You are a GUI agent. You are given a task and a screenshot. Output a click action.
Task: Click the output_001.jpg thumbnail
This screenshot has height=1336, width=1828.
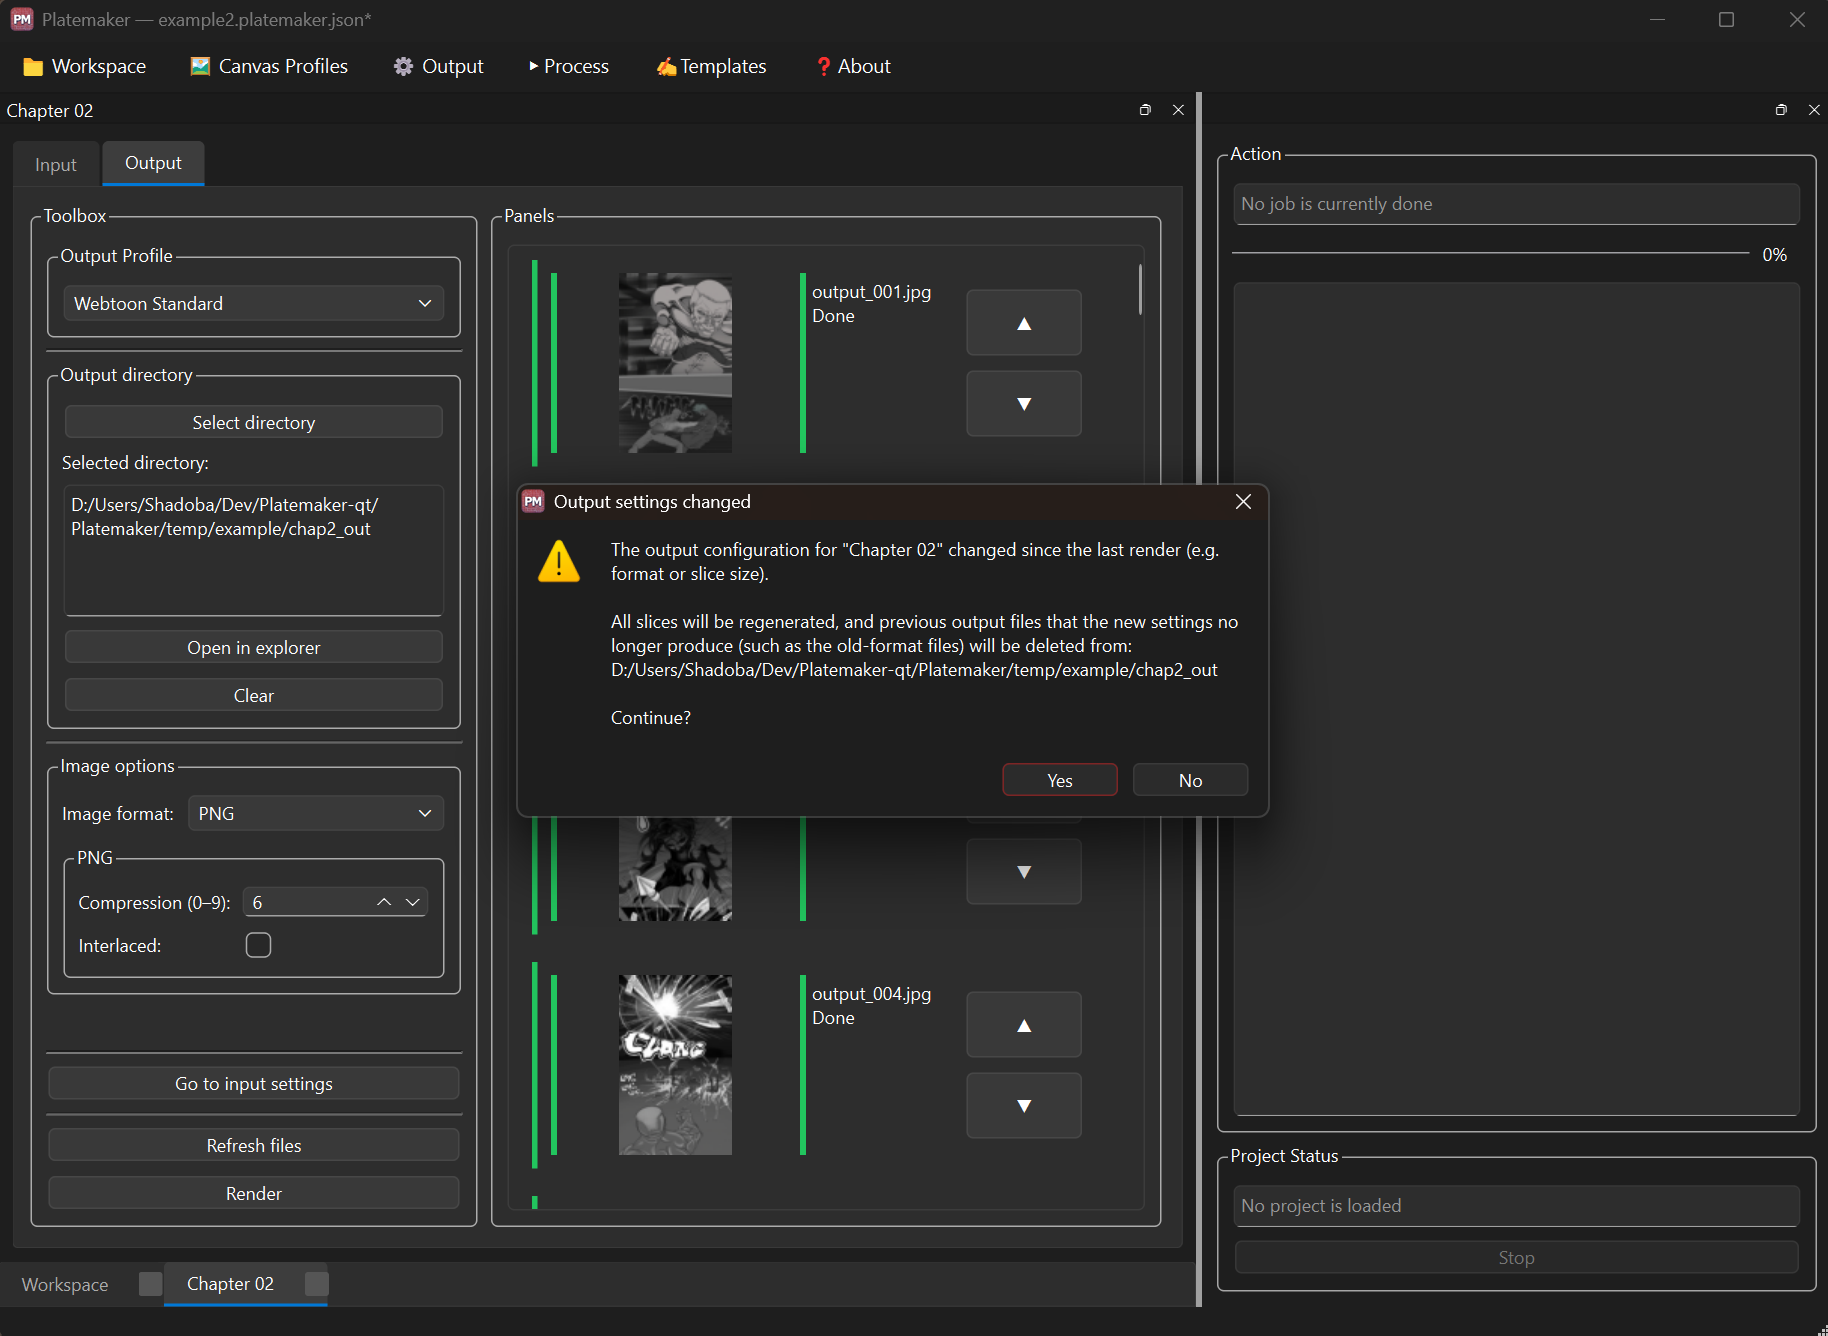pyautogui.click(x=675, y=363)
